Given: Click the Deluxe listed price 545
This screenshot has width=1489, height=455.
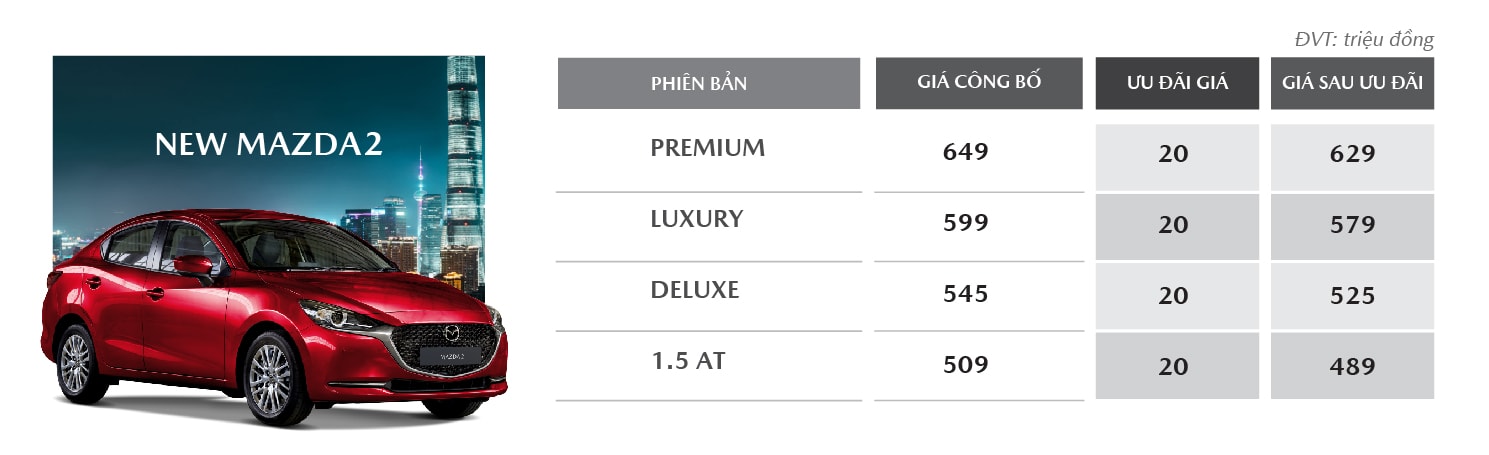Looking at the screenshot, I should [x=965, y=294].
